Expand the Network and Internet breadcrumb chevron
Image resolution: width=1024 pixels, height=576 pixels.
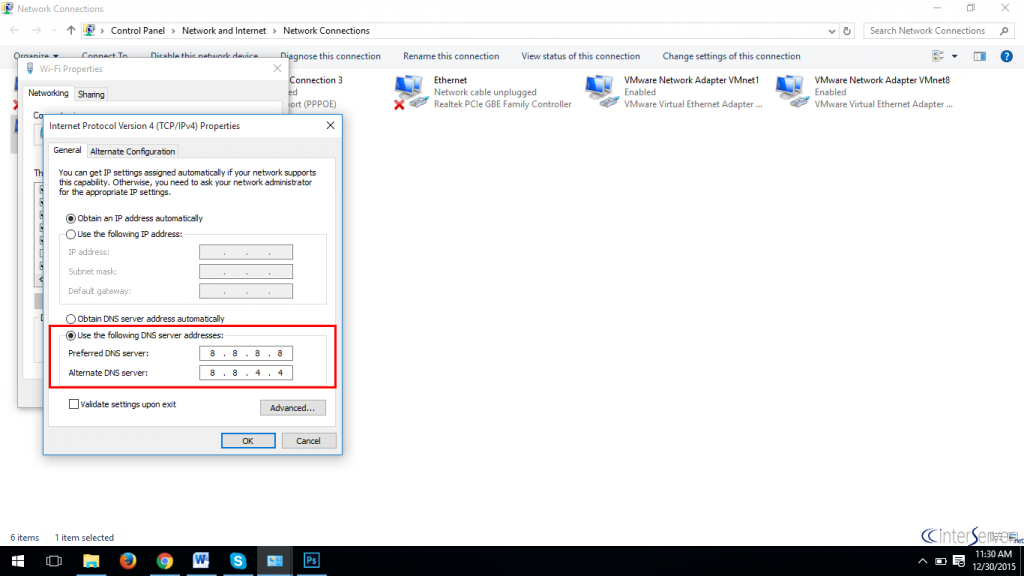coord(275,31)
